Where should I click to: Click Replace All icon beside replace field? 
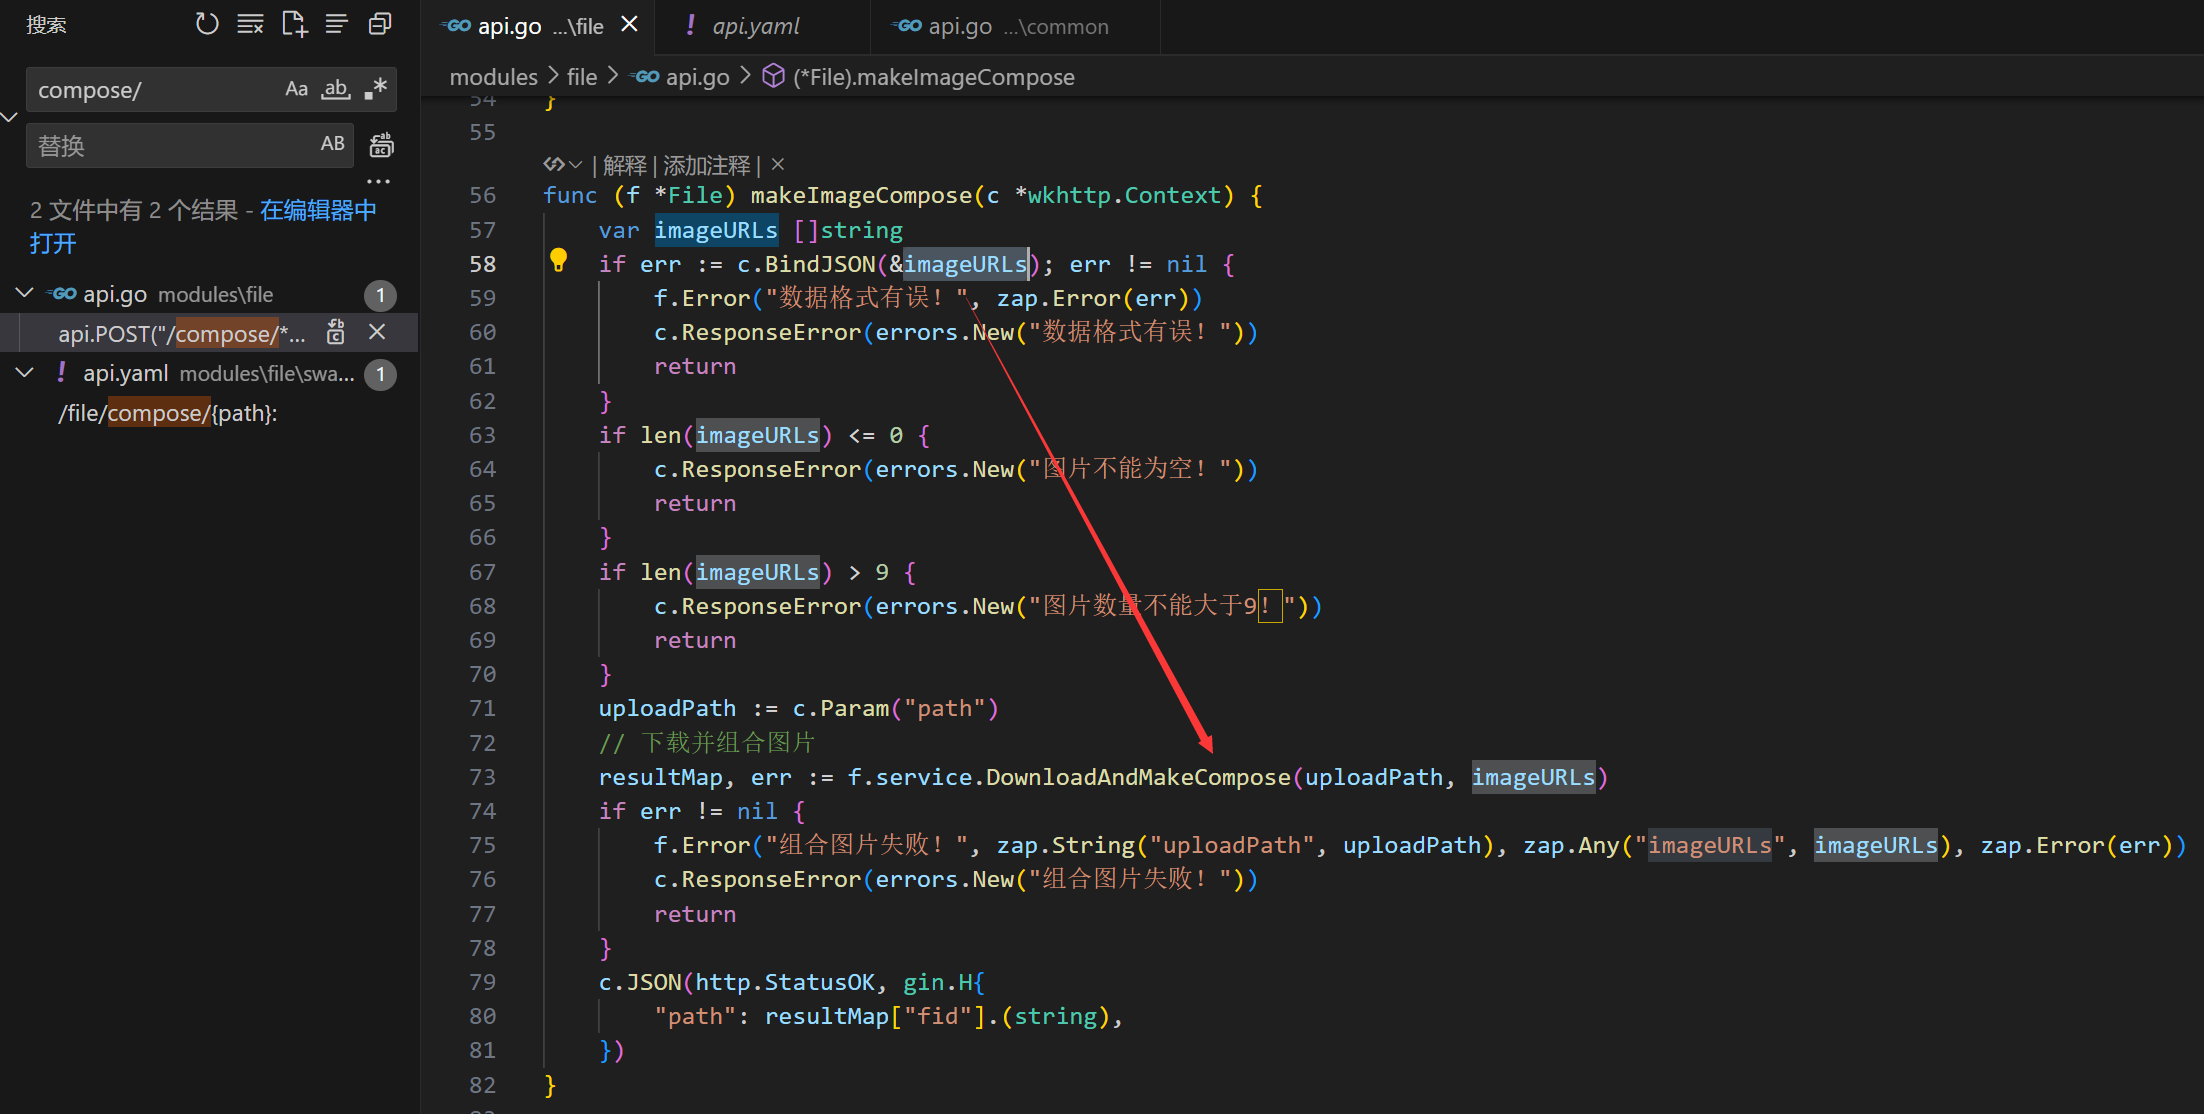[381, 146]
